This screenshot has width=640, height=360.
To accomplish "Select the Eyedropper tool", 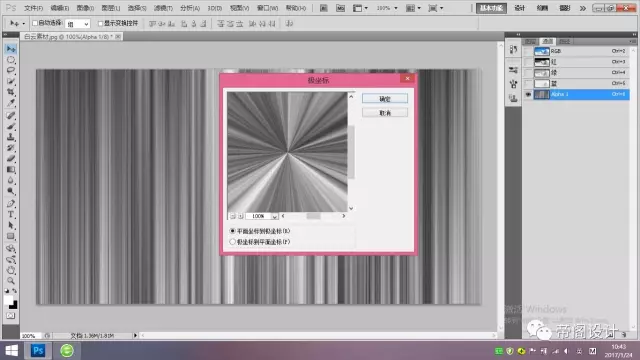I will pos(11,103).
